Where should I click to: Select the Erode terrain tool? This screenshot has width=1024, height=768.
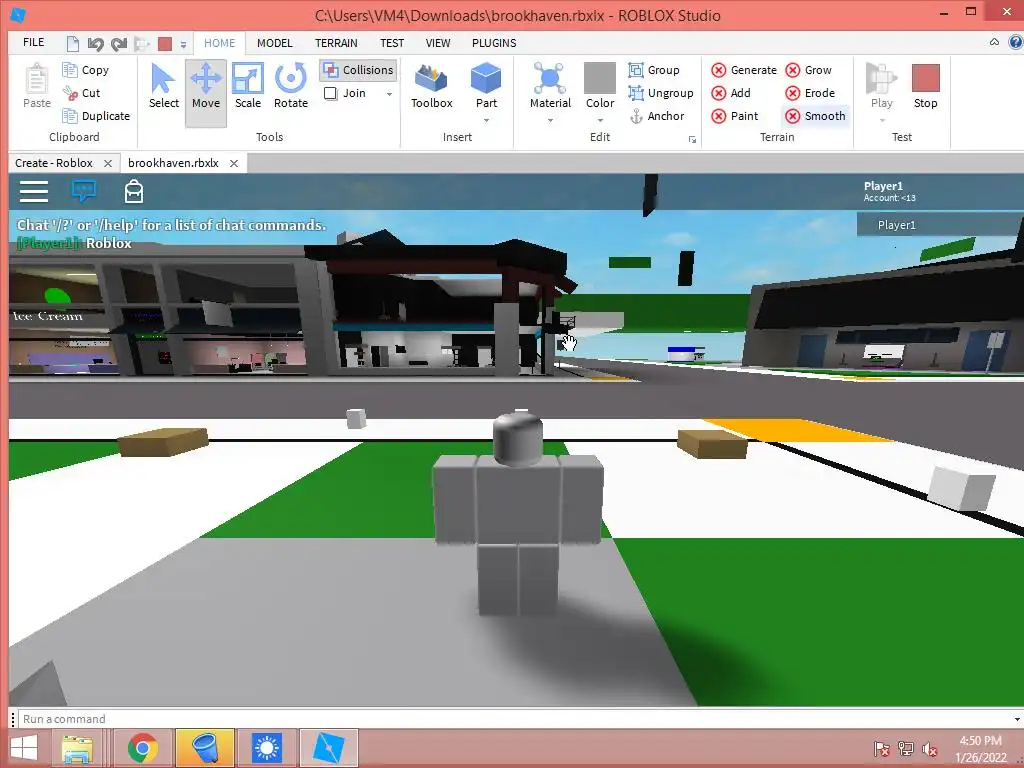(810, 93)
